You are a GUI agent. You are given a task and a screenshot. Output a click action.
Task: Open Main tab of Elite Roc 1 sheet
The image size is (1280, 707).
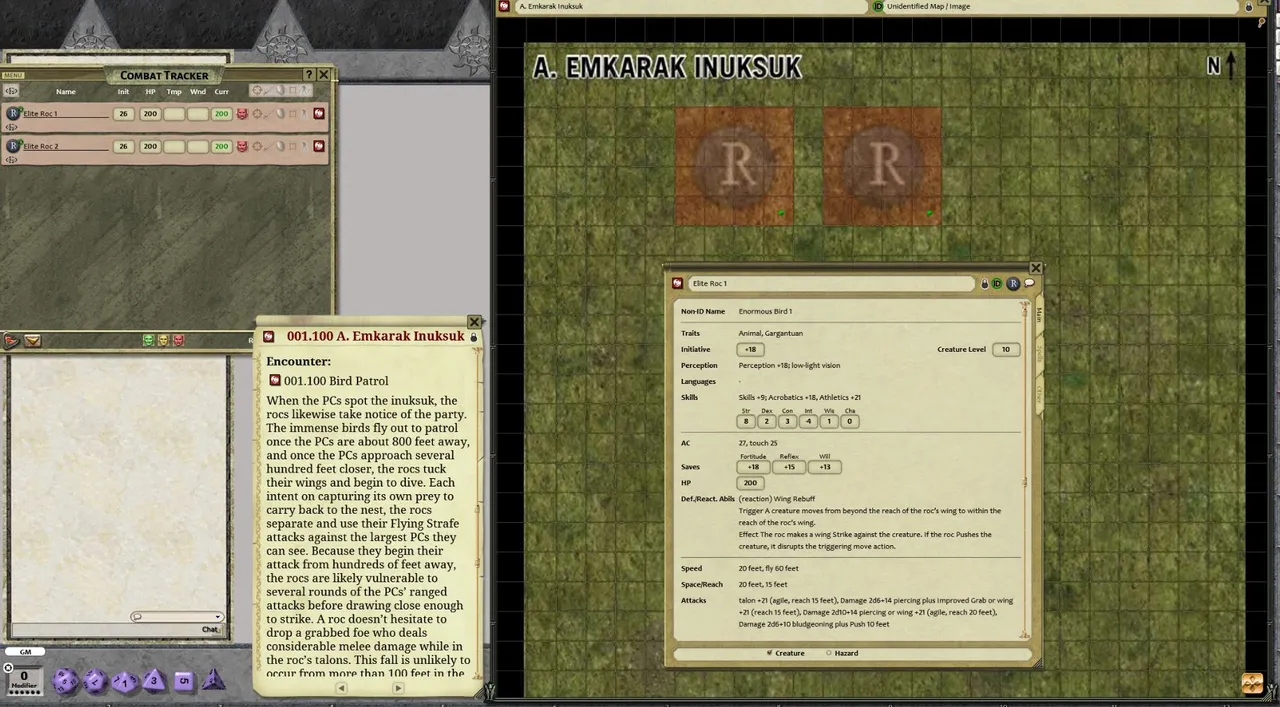coord(1039,313)
